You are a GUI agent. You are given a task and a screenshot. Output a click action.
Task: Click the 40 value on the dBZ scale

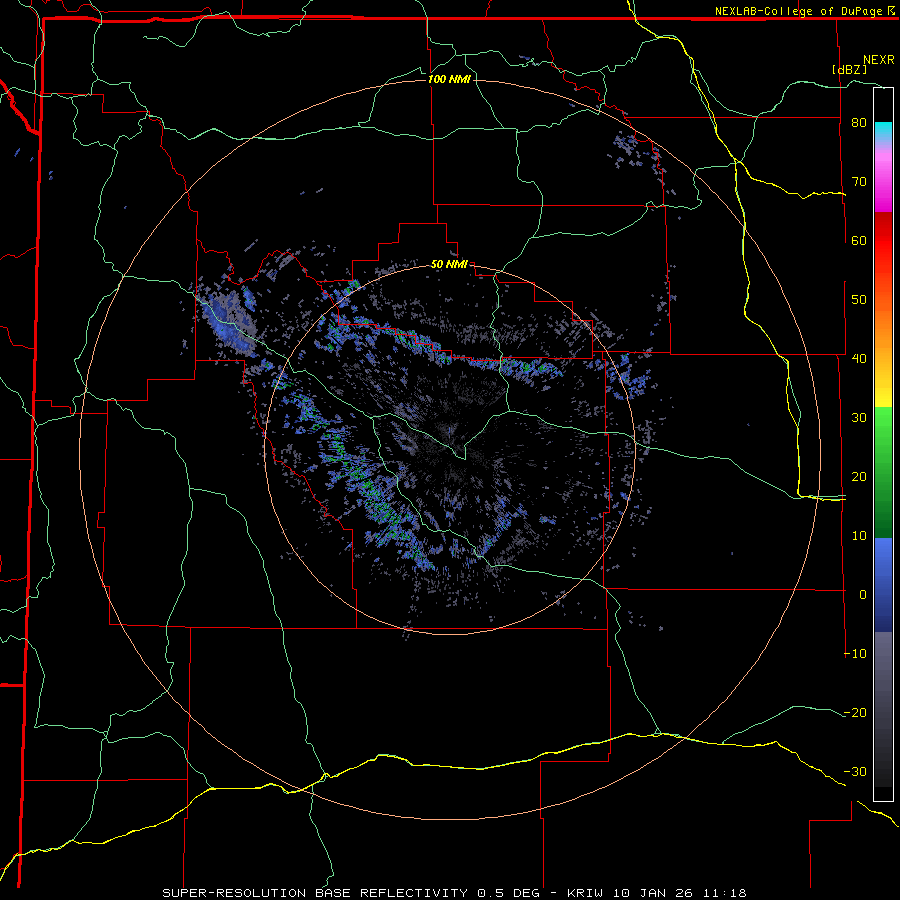(x=859, y=359)
